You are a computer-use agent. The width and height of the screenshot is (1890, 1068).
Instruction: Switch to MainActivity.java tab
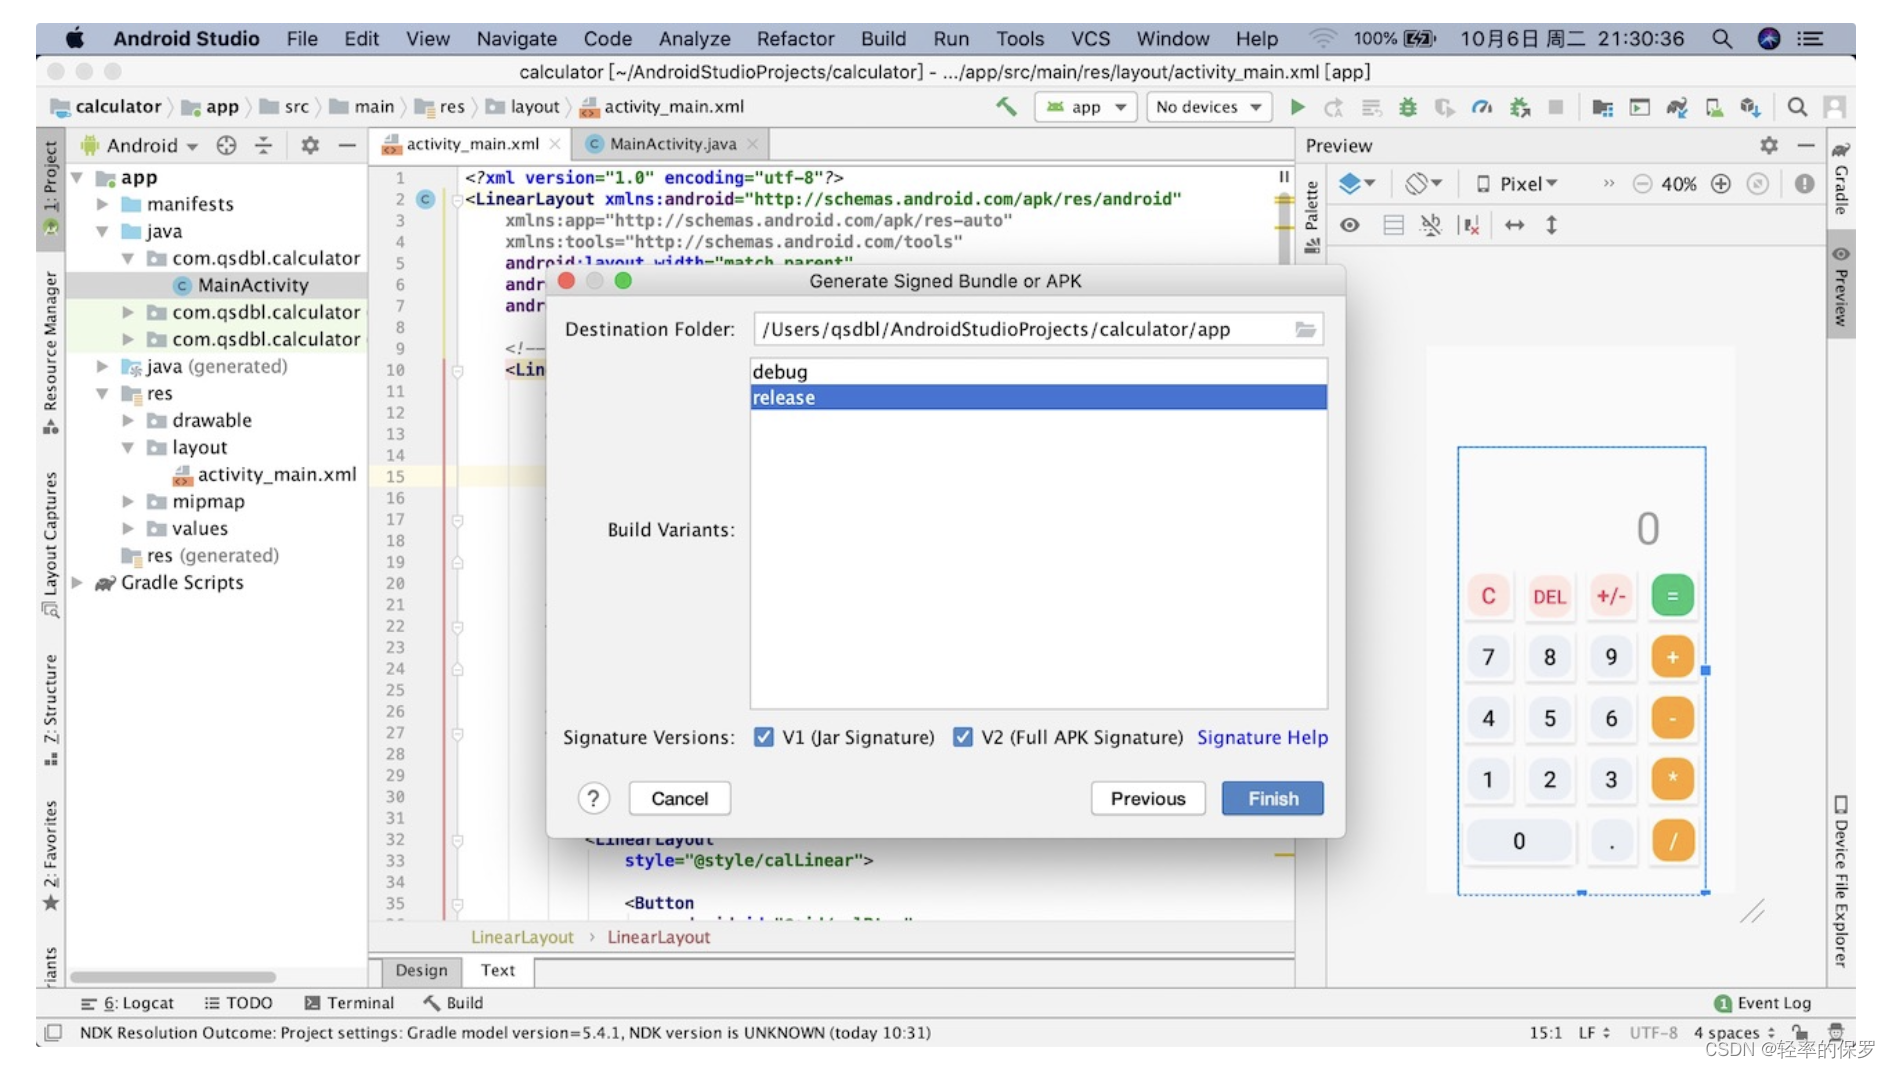[672, 144]
